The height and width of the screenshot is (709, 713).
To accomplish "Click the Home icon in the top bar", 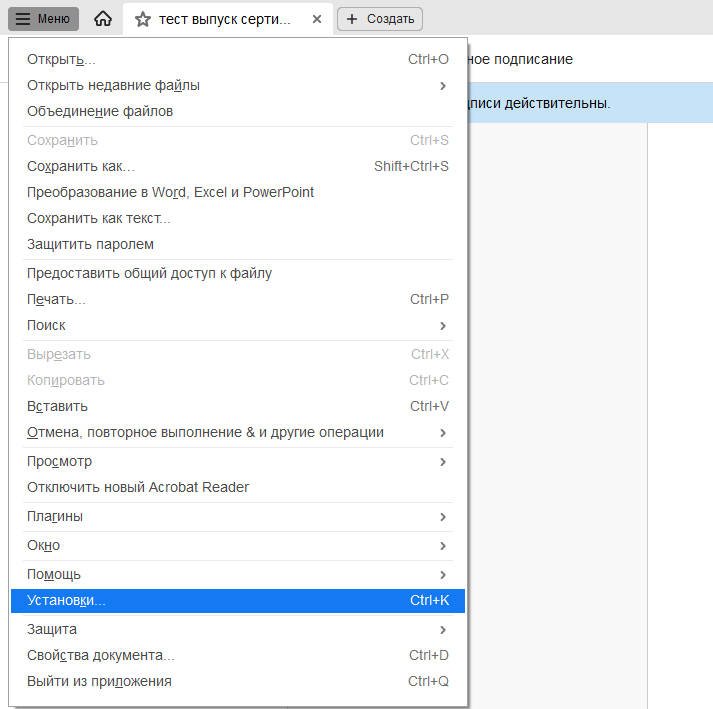I will (x=102, y=19).
